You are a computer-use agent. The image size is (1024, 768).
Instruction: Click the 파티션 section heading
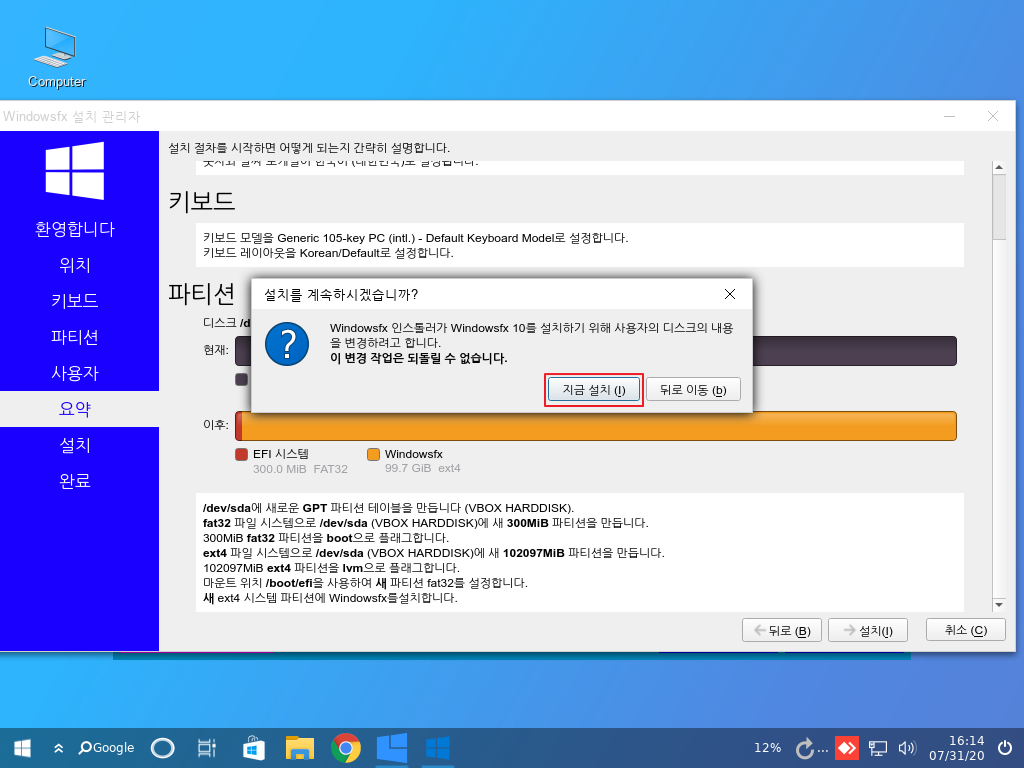tap(201, 294)
